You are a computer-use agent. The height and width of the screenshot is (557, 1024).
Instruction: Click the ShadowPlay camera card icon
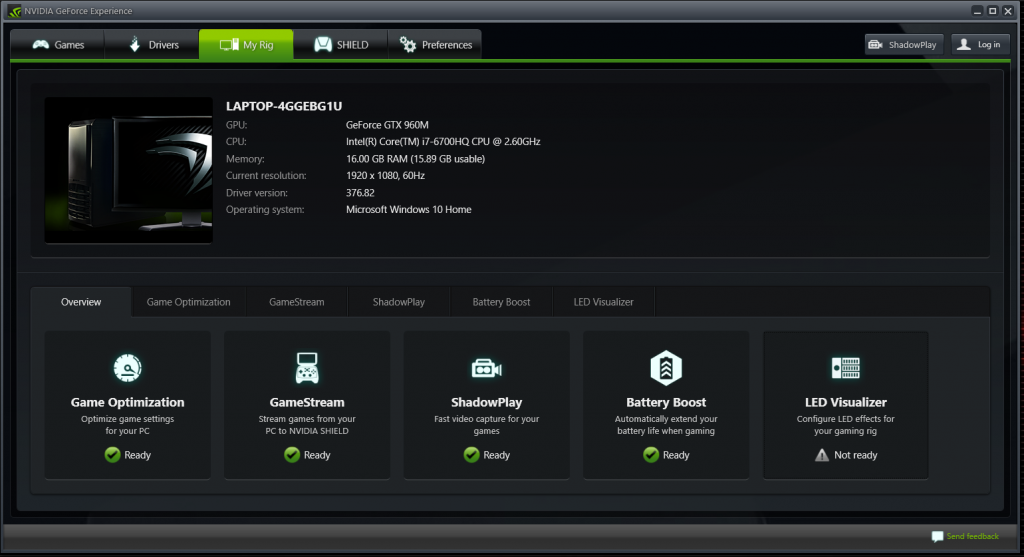coord(487,368)
